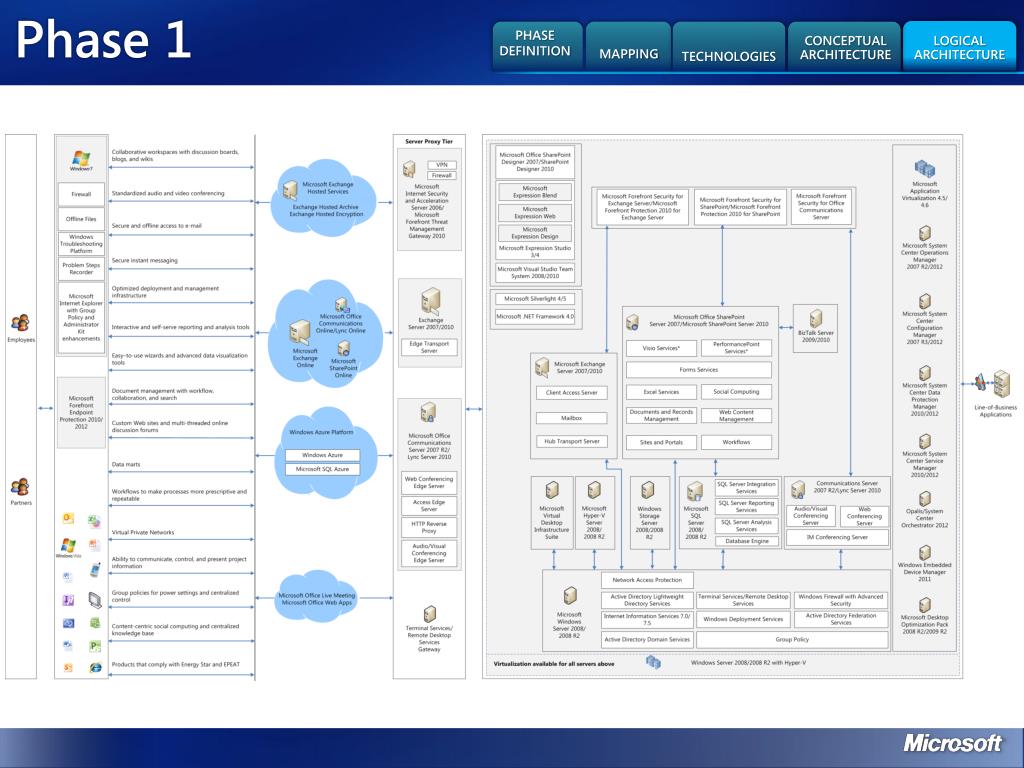
Task: Click the Hyper-V virtualization icon in footer
Action: [653, 662]
